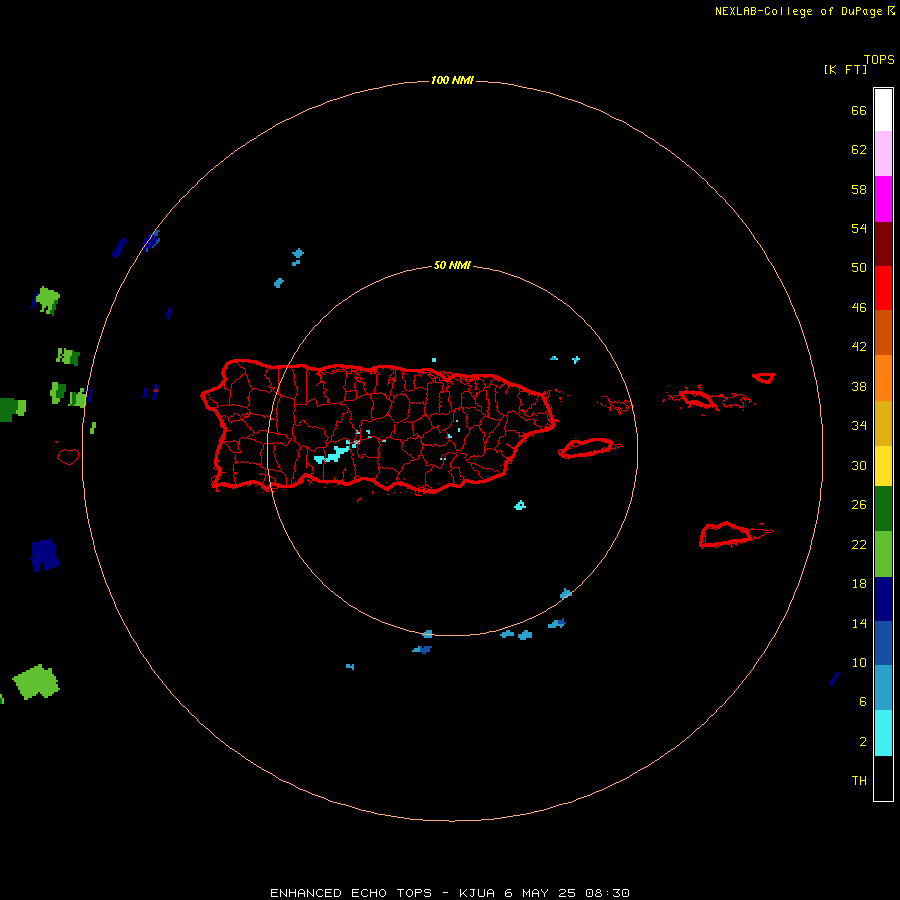Click the TOPS legend title
Image resolution: width=900 pixels, height=900 pixels.
click(879, 59)
